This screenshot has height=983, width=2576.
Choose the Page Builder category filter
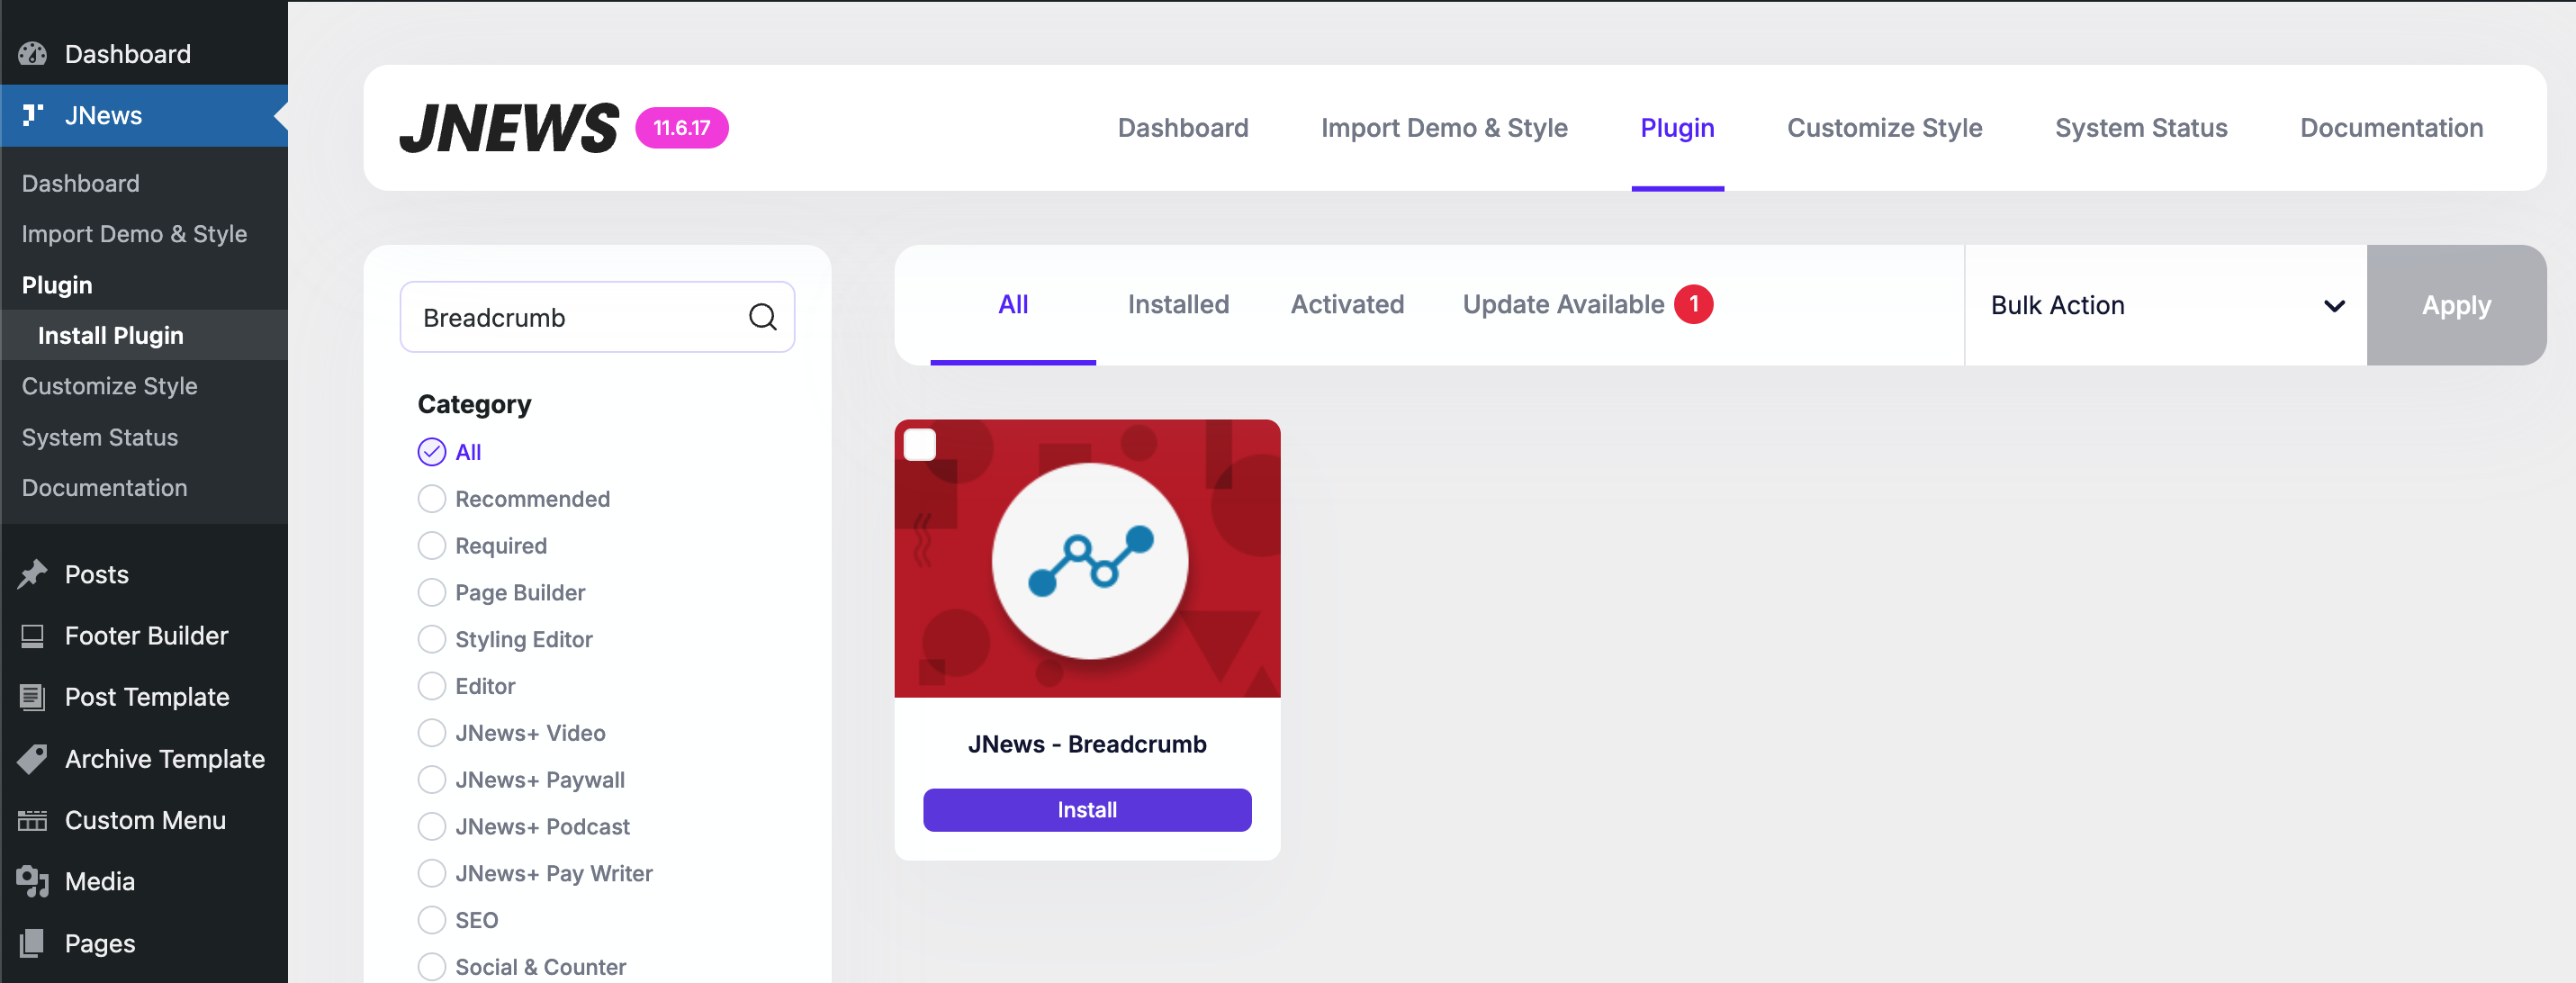click(x=431, y=592)
